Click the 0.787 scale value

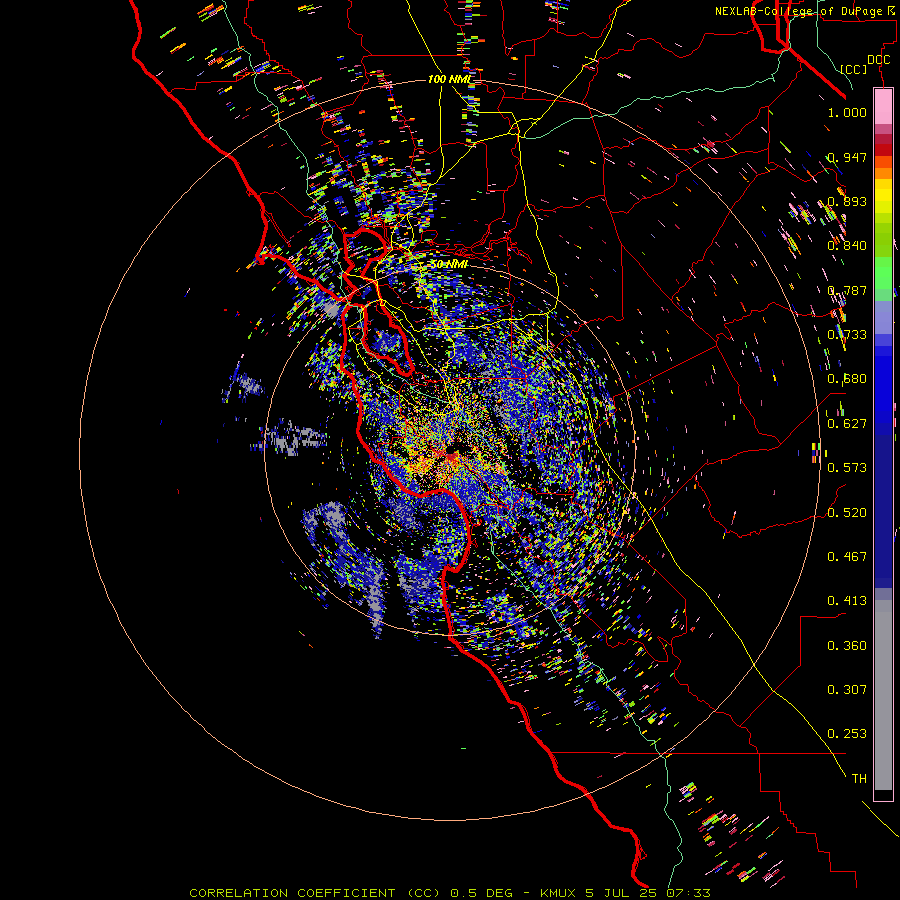(x=847, y=290)
